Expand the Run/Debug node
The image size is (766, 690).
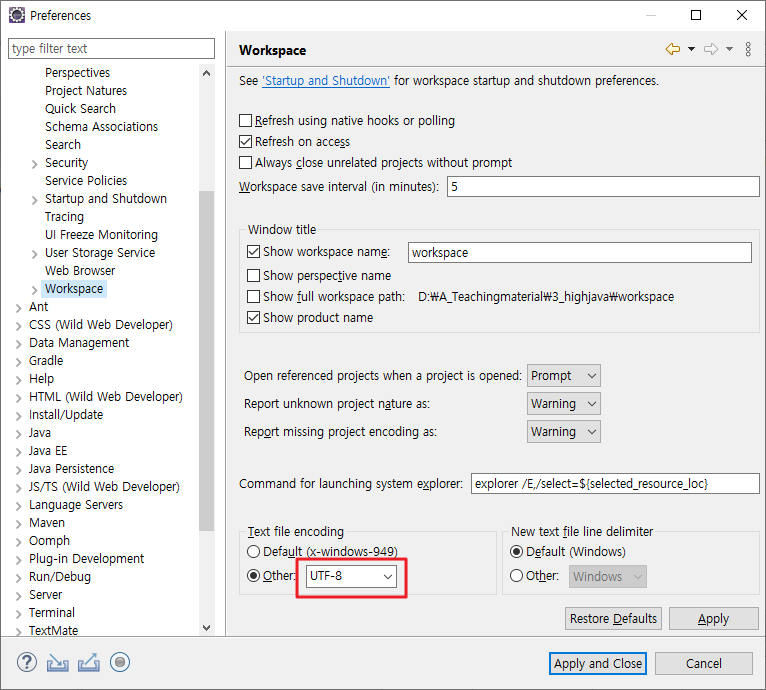click(19, 579)
